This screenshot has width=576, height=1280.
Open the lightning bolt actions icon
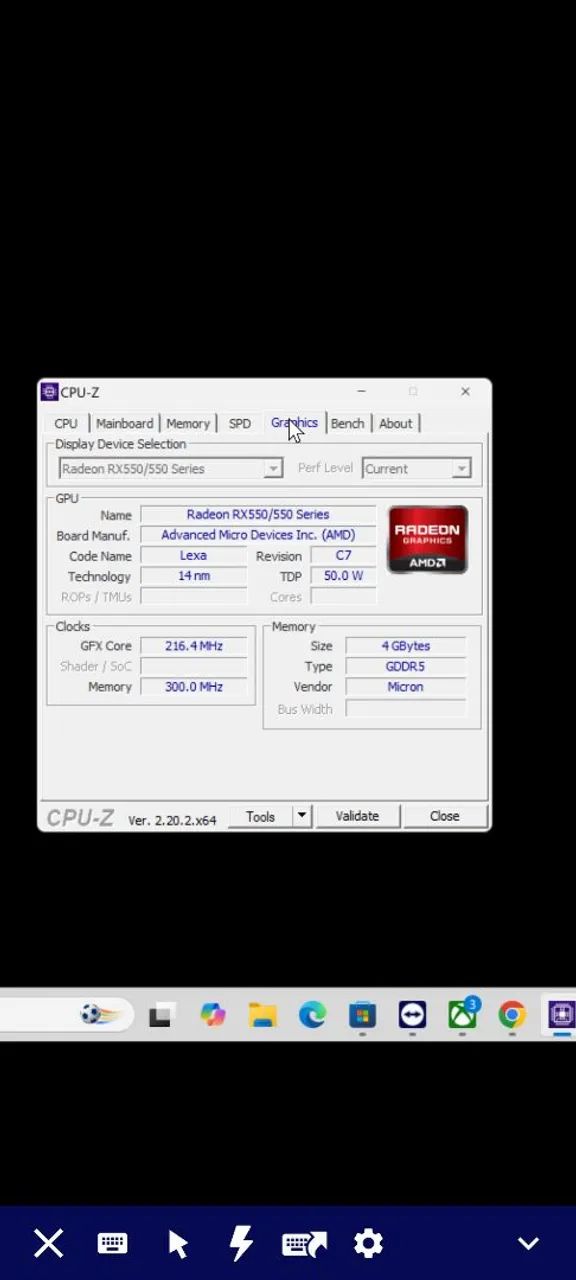coord(241,1243)
